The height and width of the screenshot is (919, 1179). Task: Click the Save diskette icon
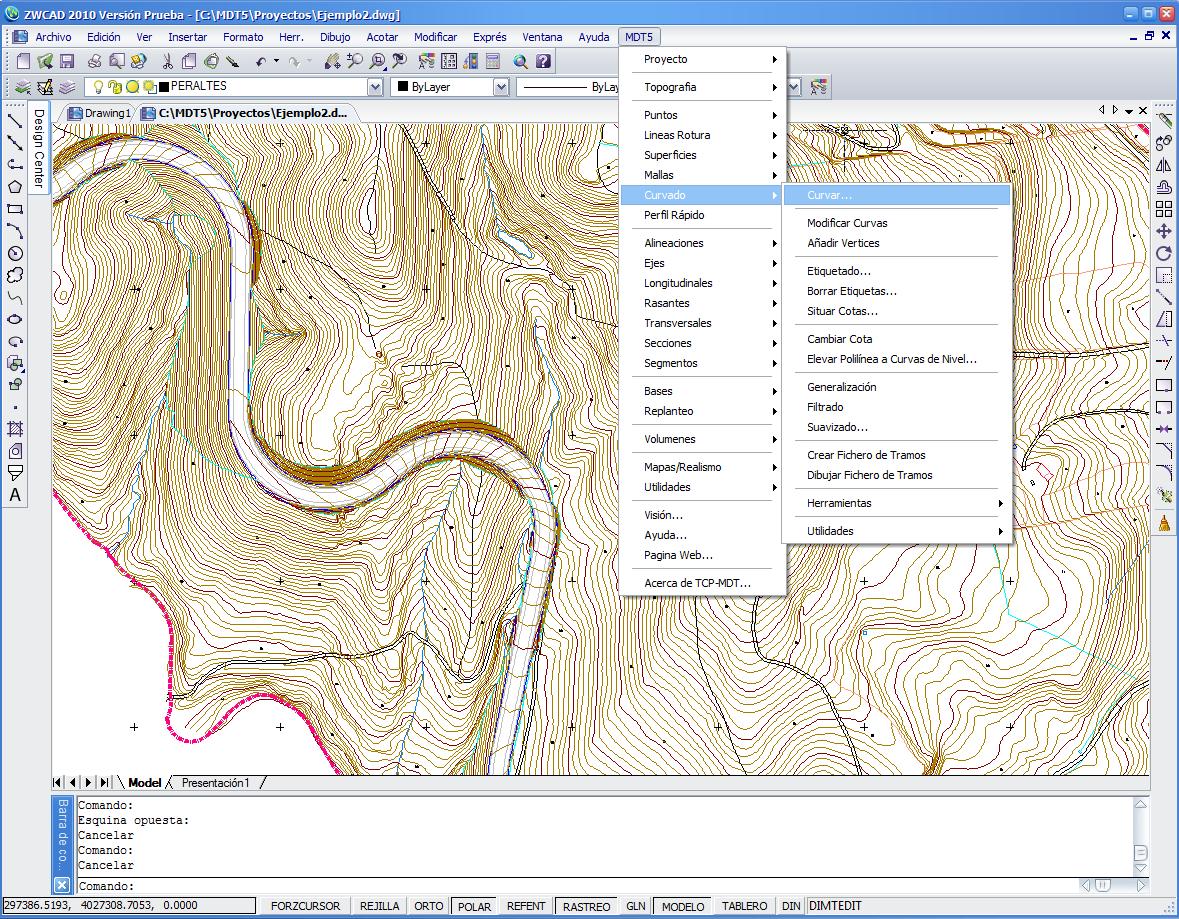click(67, 62)
